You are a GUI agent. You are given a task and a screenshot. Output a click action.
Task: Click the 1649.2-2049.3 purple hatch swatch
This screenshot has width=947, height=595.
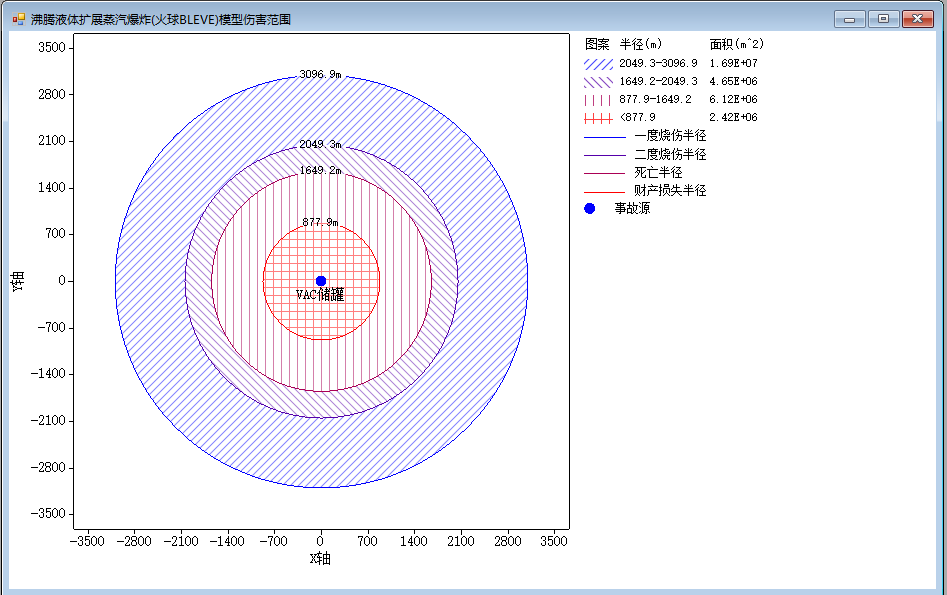click(599, 82)
